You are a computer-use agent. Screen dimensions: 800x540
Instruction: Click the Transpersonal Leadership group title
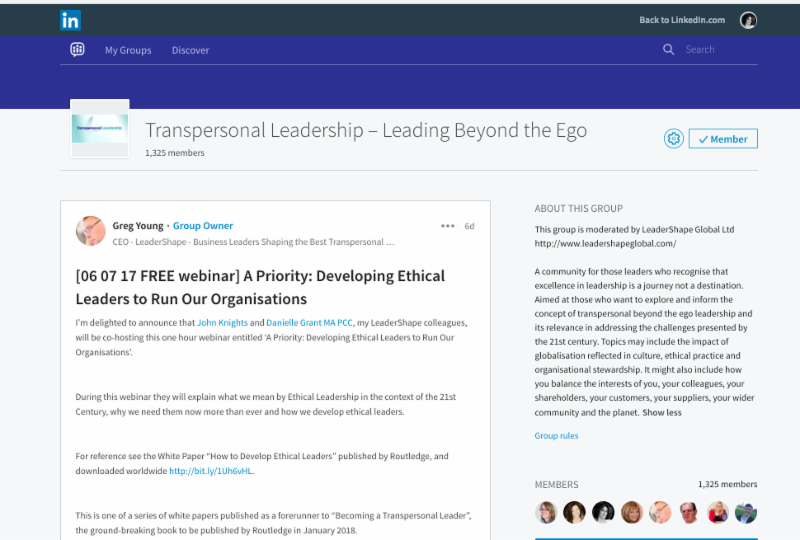pos(366,130)
